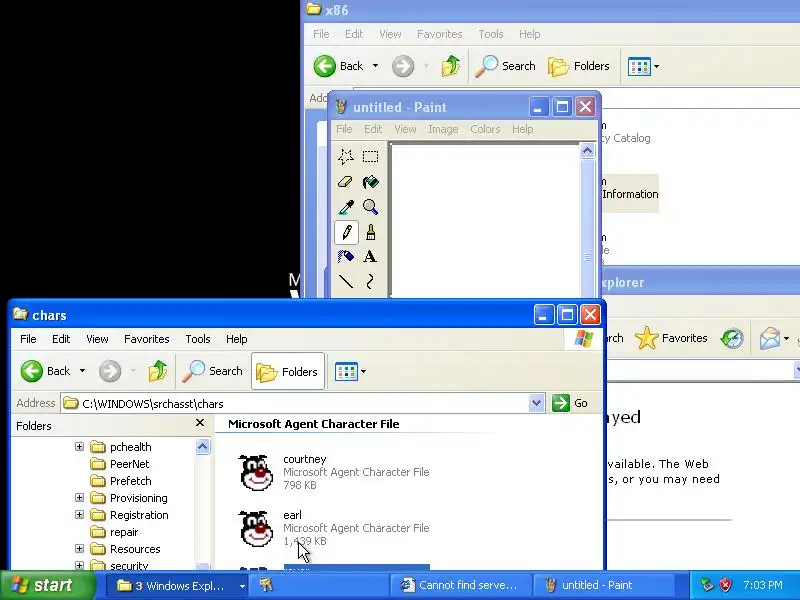Switch to the 'Cannot find server' taskbar button
This screenshot has width=800, height=600.
[x=461, y=585]
